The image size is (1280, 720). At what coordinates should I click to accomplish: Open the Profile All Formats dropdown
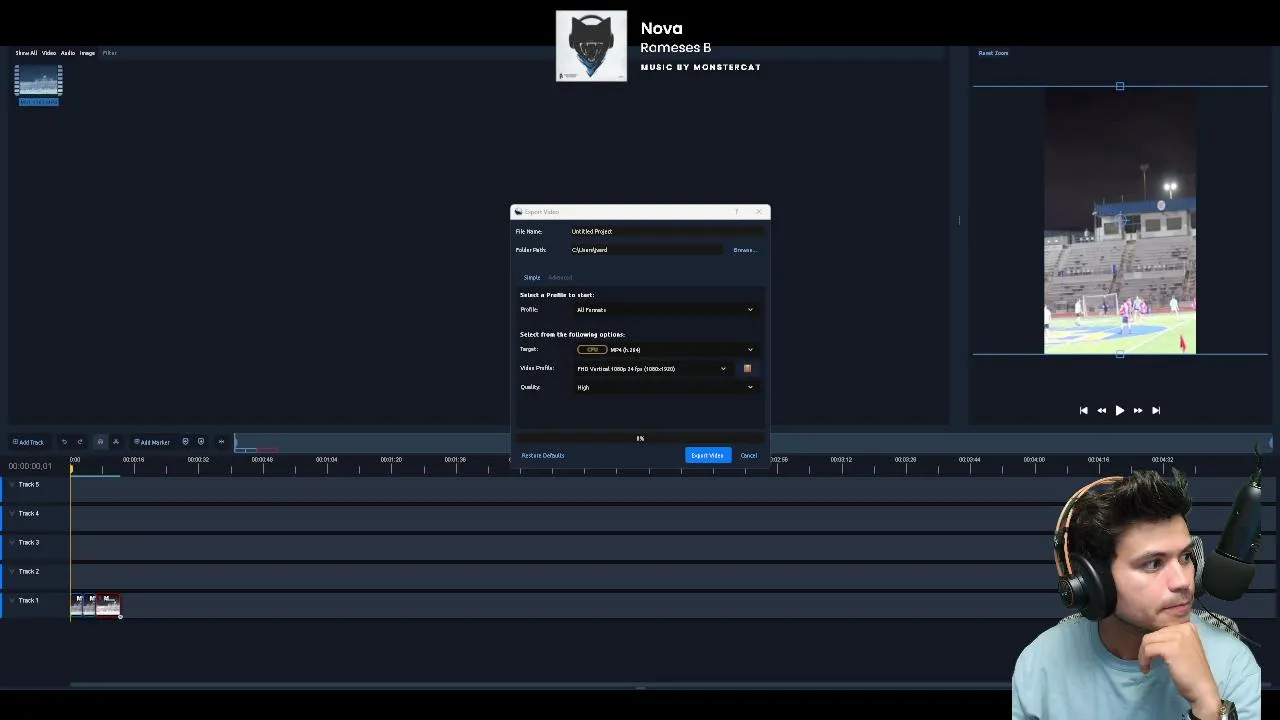pyautogui.click(x=665, y=310)
